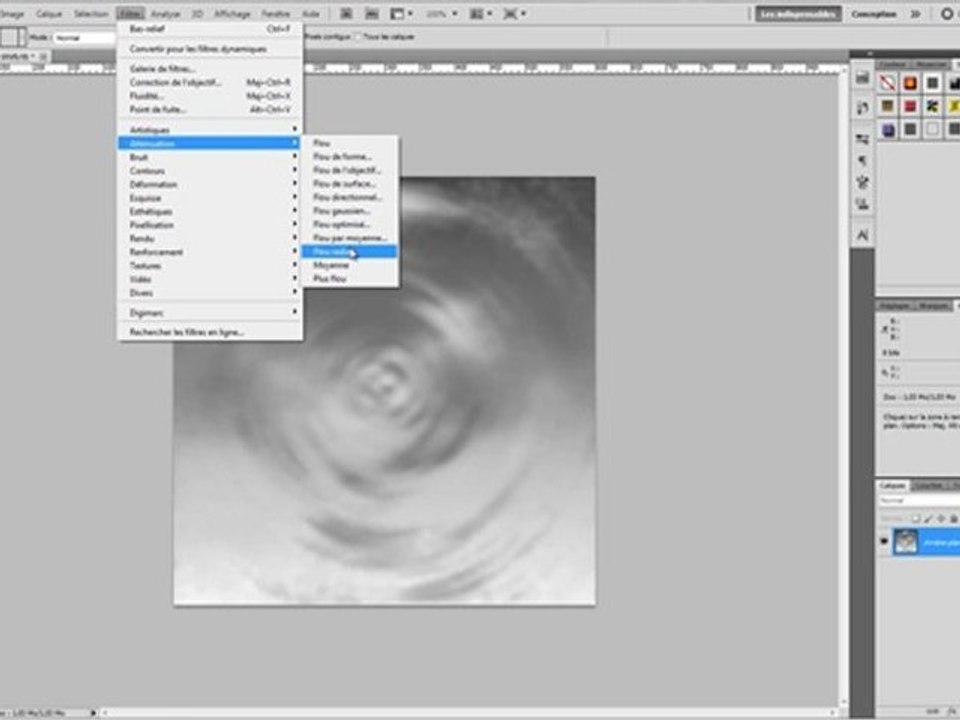The width and height of the screenshot is (960, 720).
Task: Choose 'Flou gaussien...' from the submenu
Action: (x=349, y=211)
